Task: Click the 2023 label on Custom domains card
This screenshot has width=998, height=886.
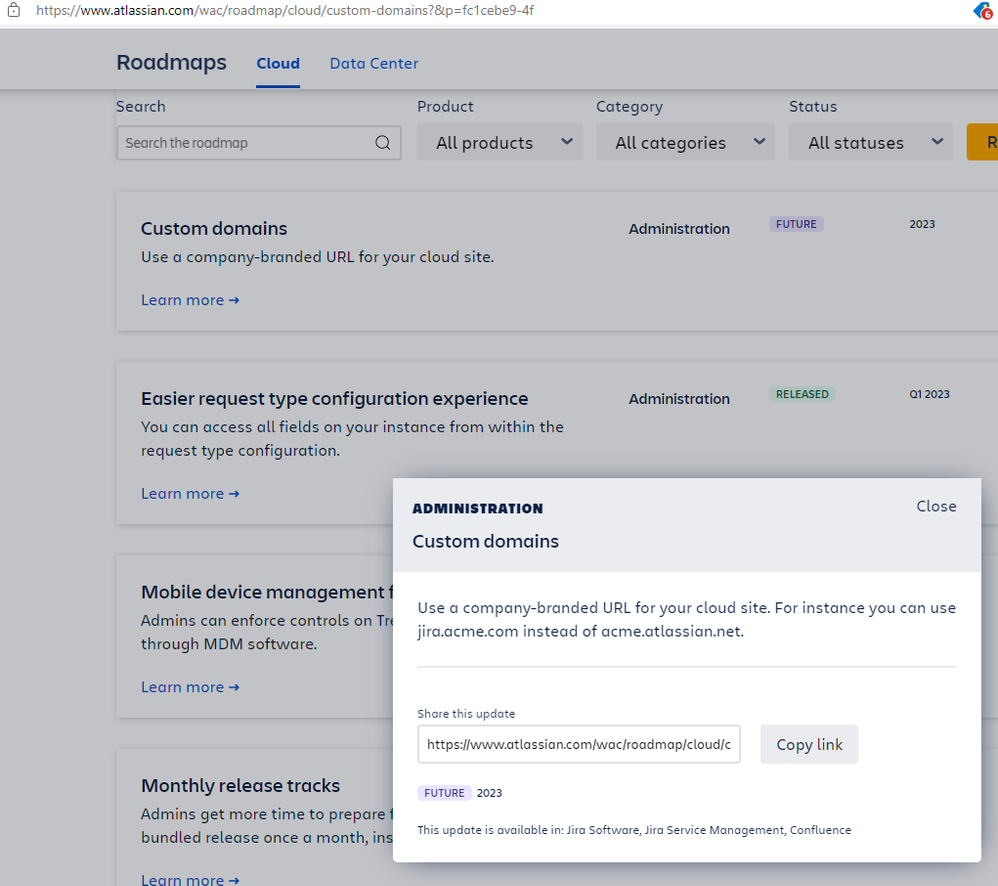Action: click(922, 224)
